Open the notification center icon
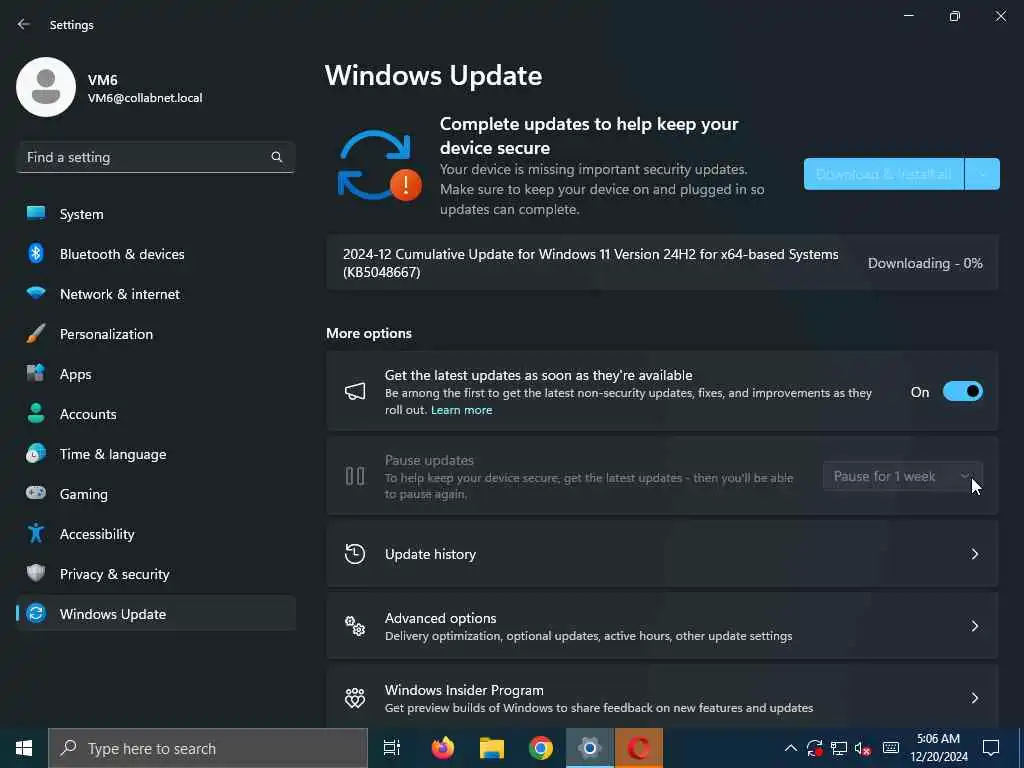This screenshot has height=768, width=1024. pos(991,748)
